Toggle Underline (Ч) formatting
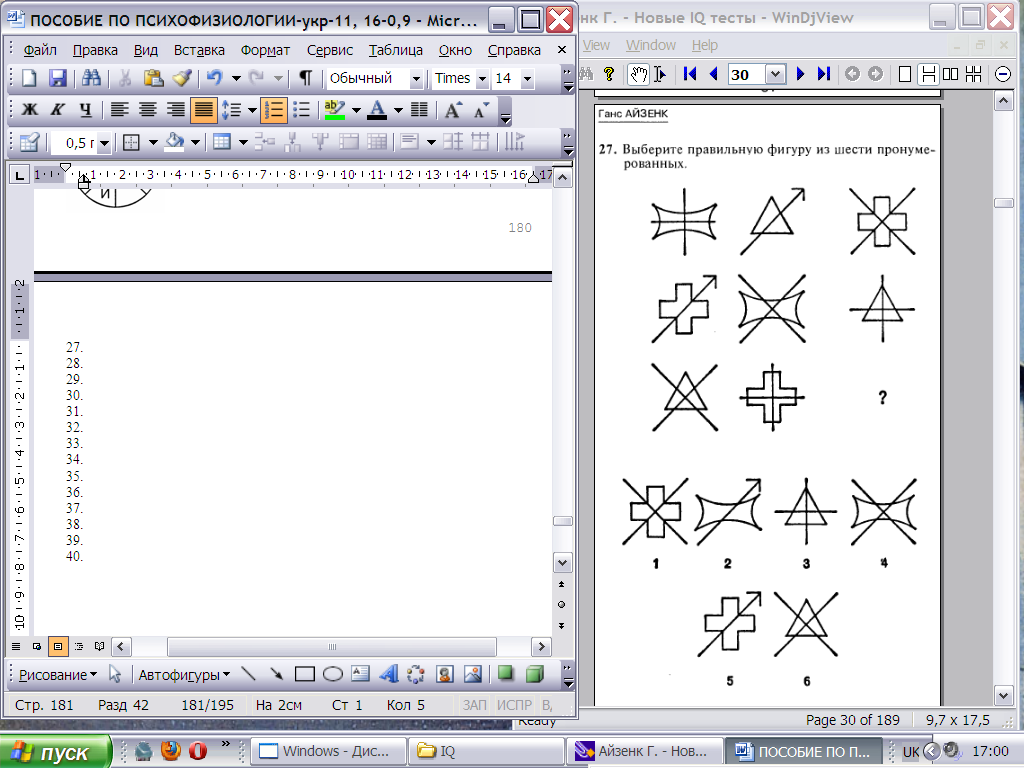The width and height of the screenshot is (1024, 768). pos(86,110)
